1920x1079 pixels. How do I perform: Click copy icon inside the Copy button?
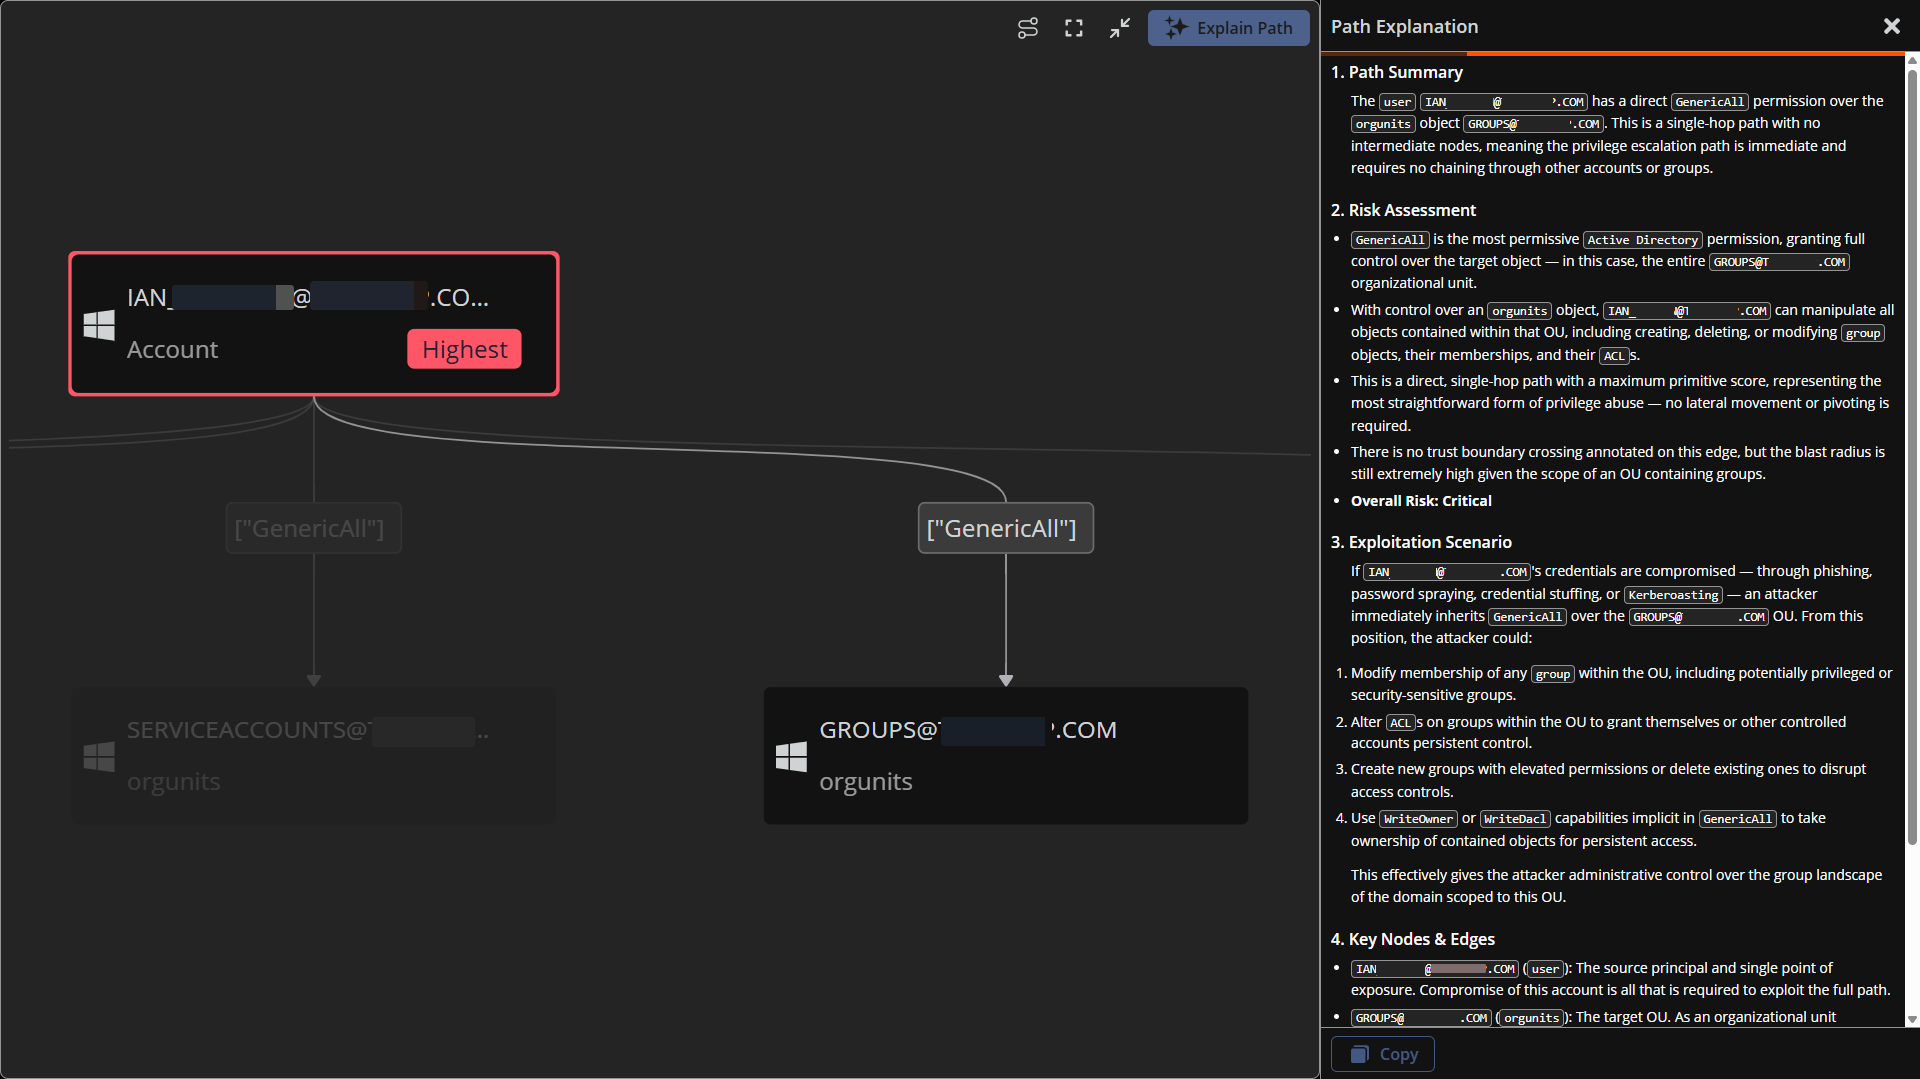1360,1054
